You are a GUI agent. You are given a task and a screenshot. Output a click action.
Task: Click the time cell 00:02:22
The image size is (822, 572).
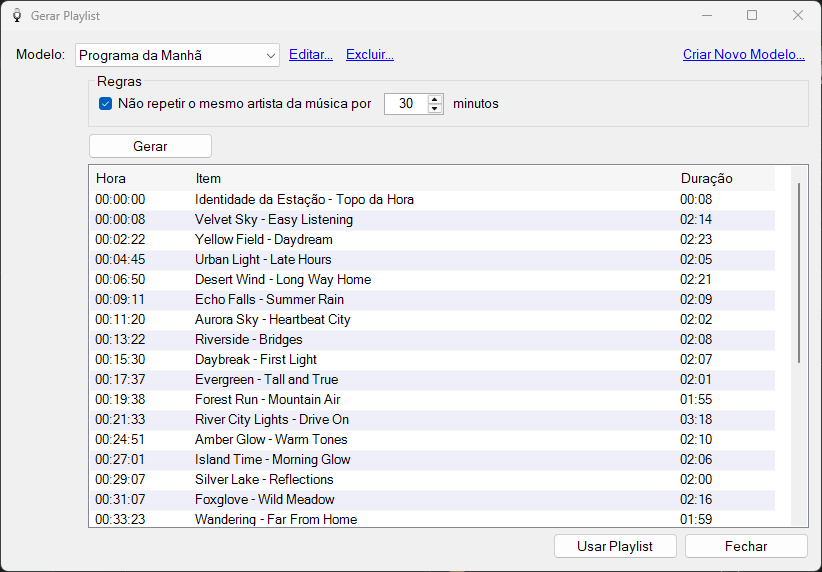[x=120, y=240]
